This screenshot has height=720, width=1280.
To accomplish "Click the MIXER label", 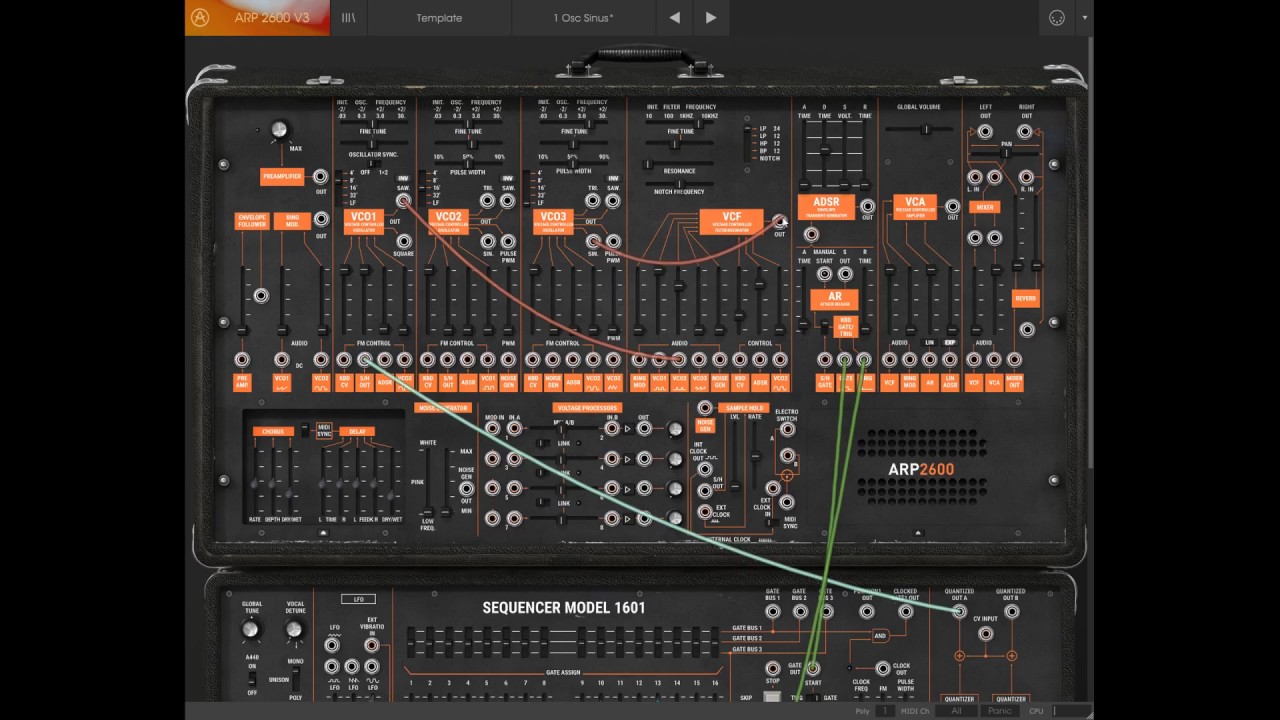I will [x=985, y=207].
